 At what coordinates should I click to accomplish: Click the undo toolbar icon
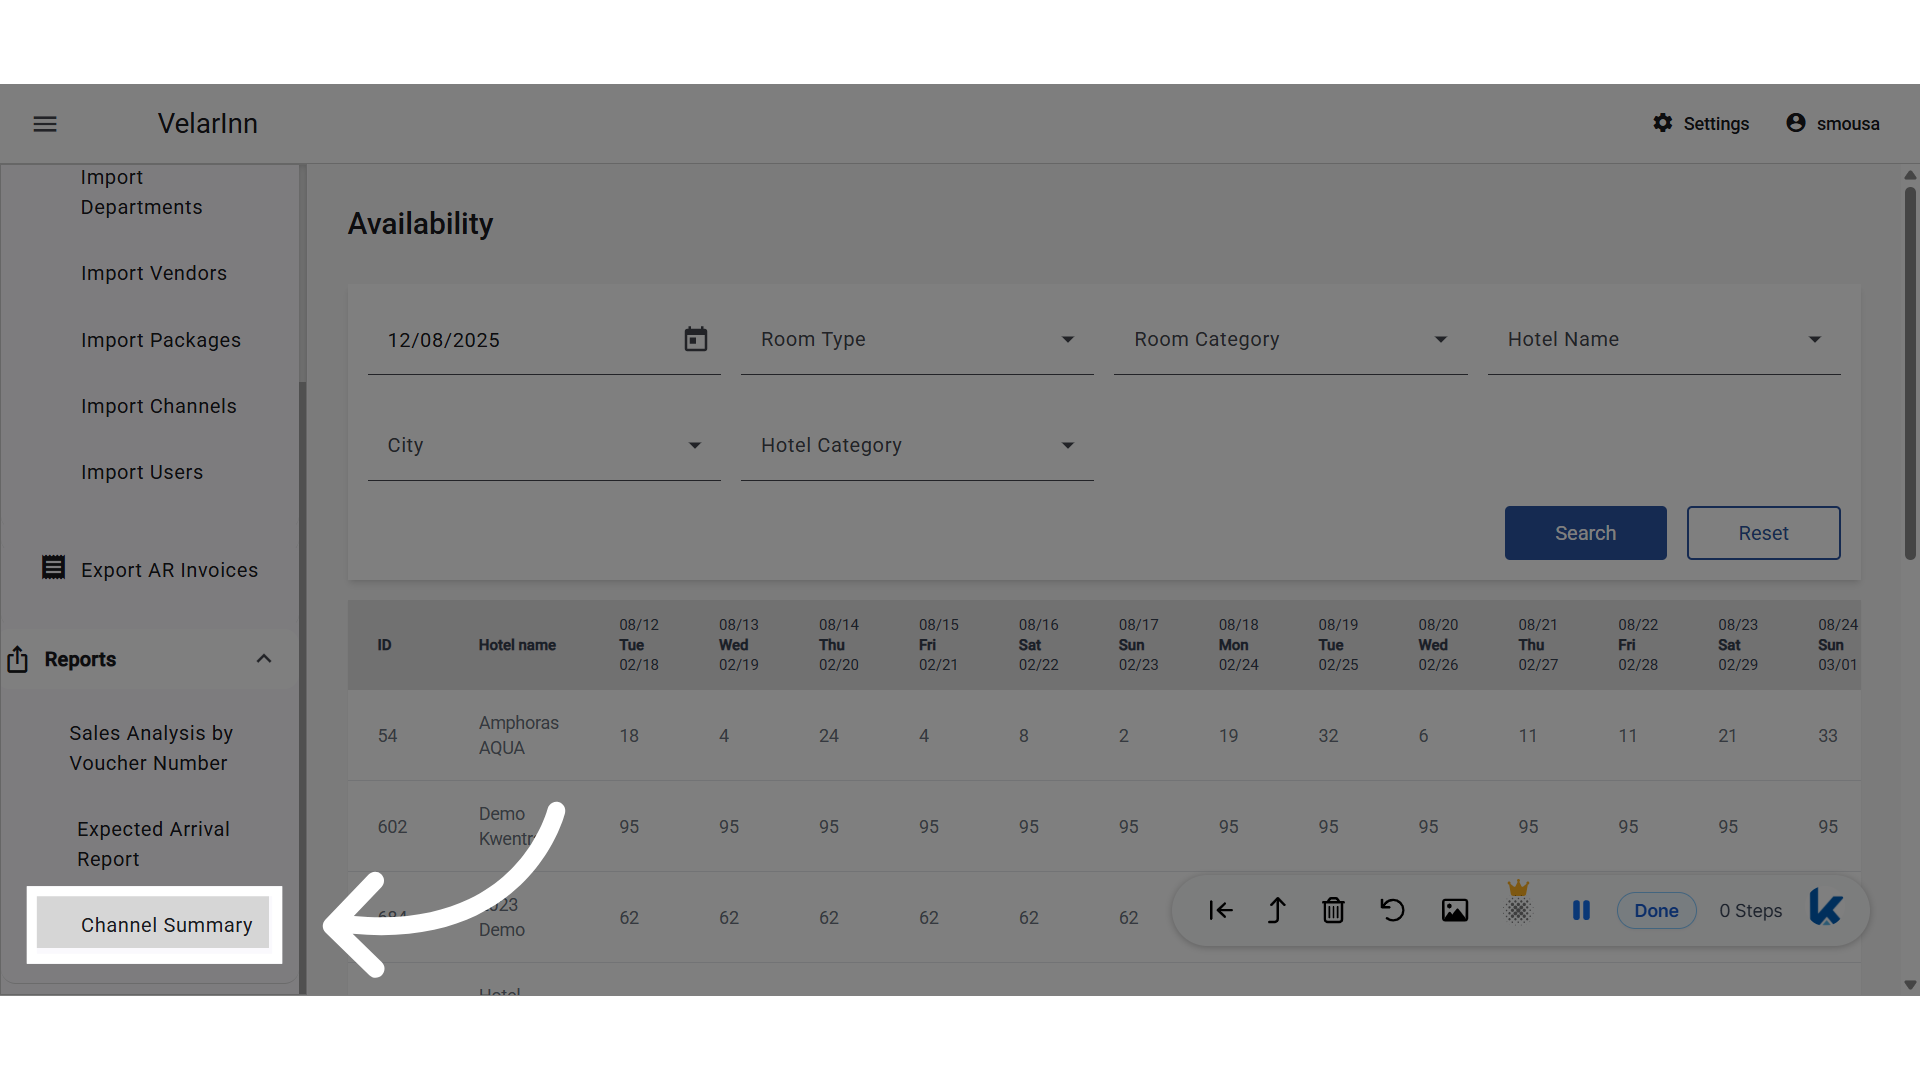pos(1392,910)
